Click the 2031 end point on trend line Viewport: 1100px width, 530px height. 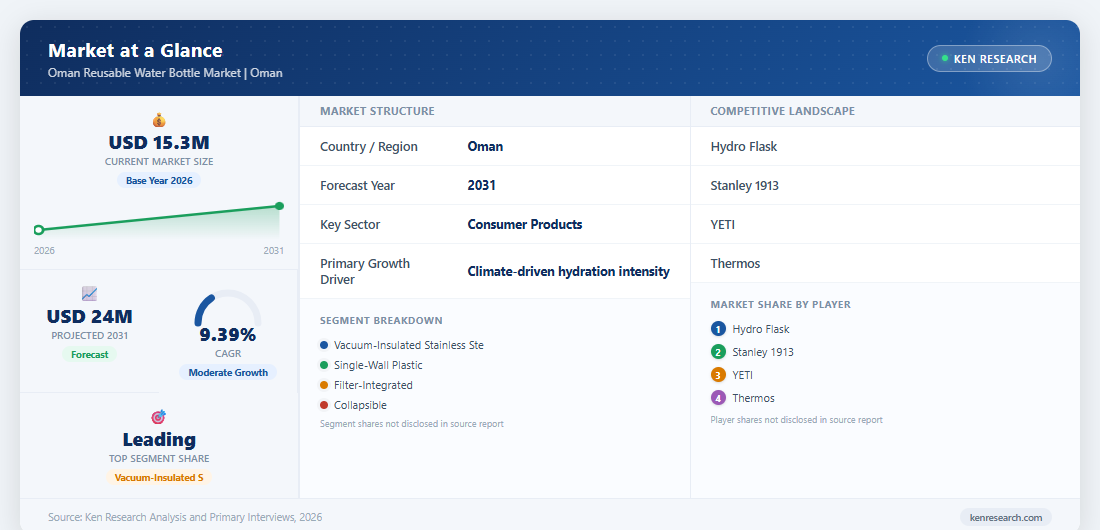[x=279, y=206]
